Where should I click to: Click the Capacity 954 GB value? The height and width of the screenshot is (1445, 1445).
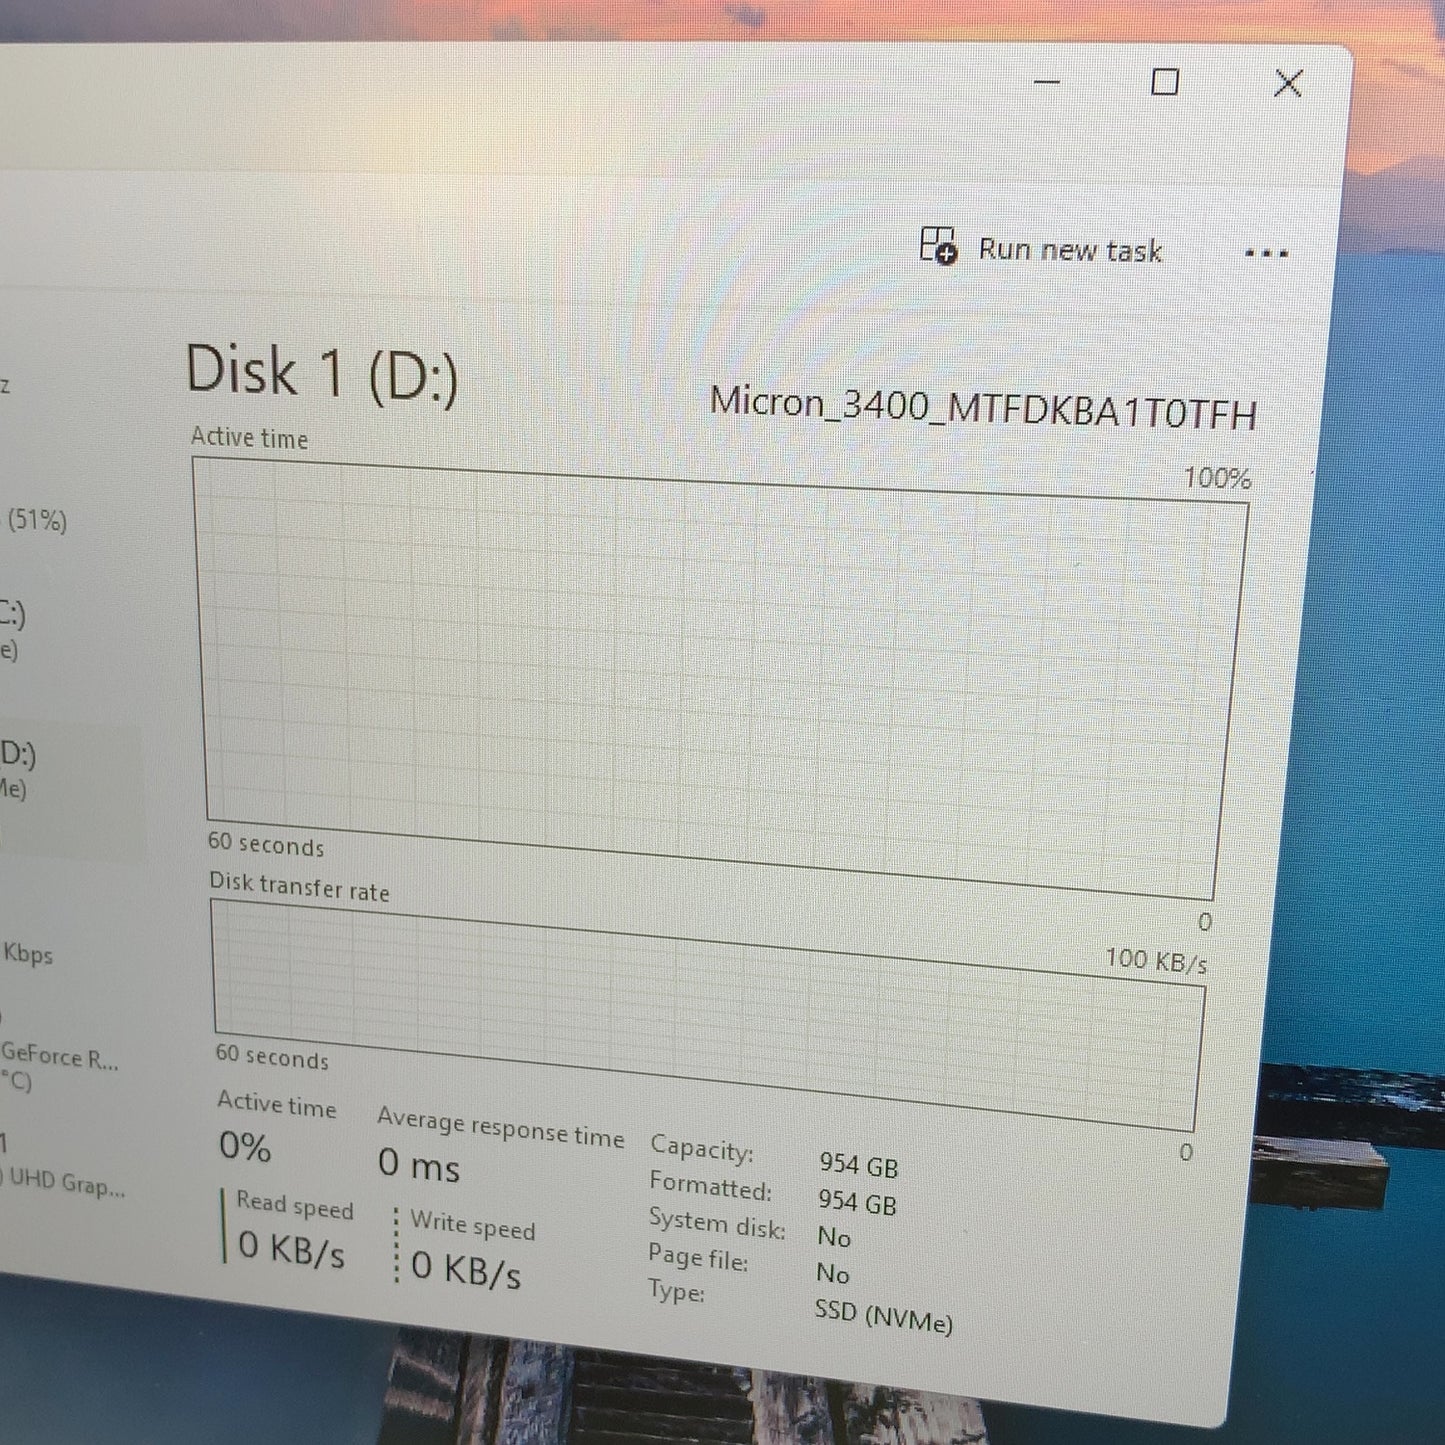point(859,1165)
